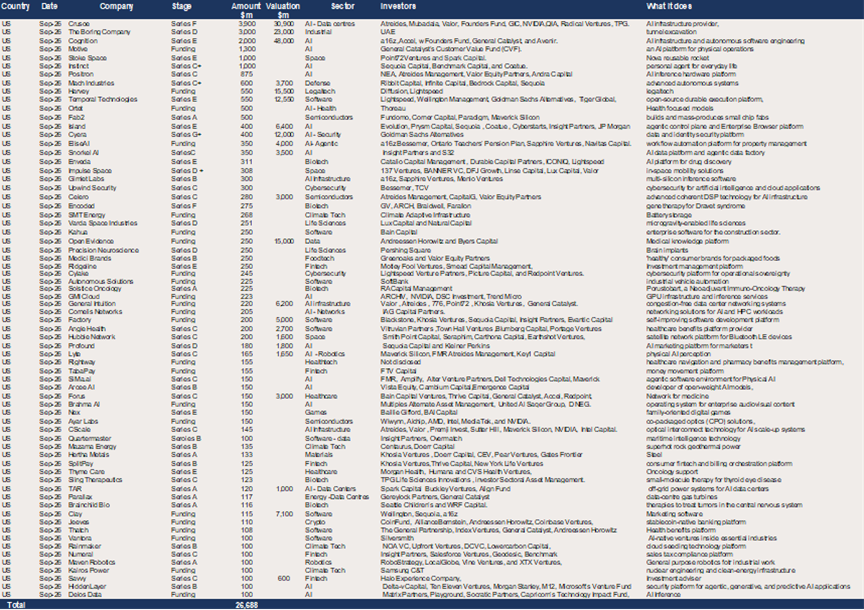Screen dimensions: 864x610
Task: Click the Delos Data company cell
Action: (85, 595)
